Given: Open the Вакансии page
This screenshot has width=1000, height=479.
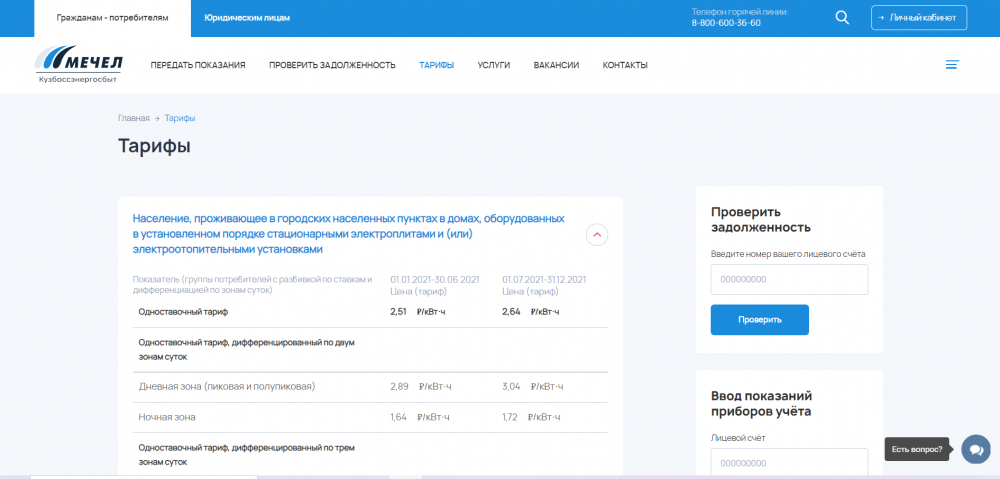Looking at the screenshot, I should coord(556,65).
